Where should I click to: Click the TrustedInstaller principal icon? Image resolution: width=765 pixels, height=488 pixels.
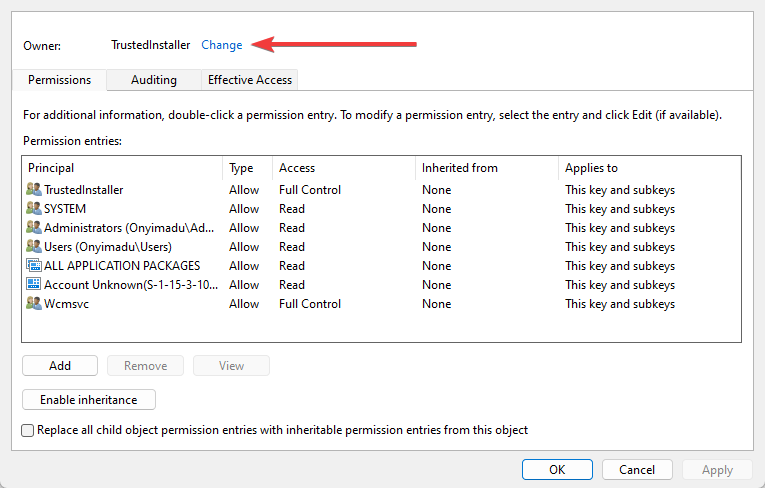coord(34,190)
